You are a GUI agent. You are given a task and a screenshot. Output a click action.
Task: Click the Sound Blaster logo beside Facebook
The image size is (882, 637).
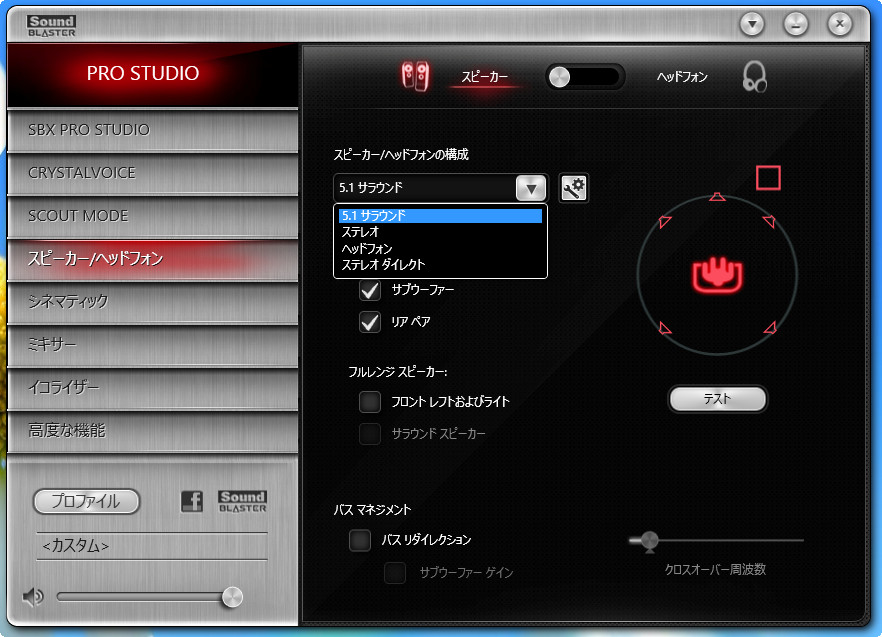click(x=242, y=501)
